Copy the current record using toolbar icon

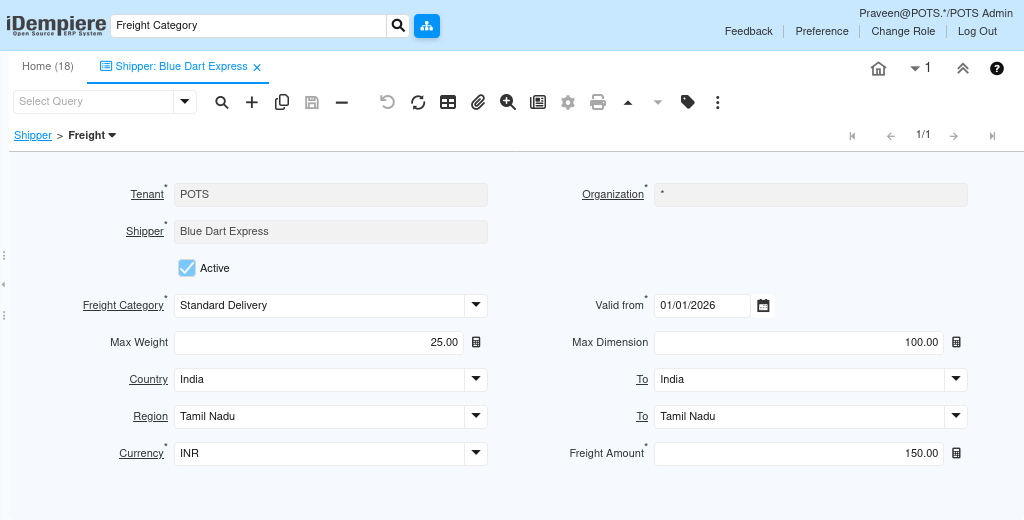[x=282, y=103]
